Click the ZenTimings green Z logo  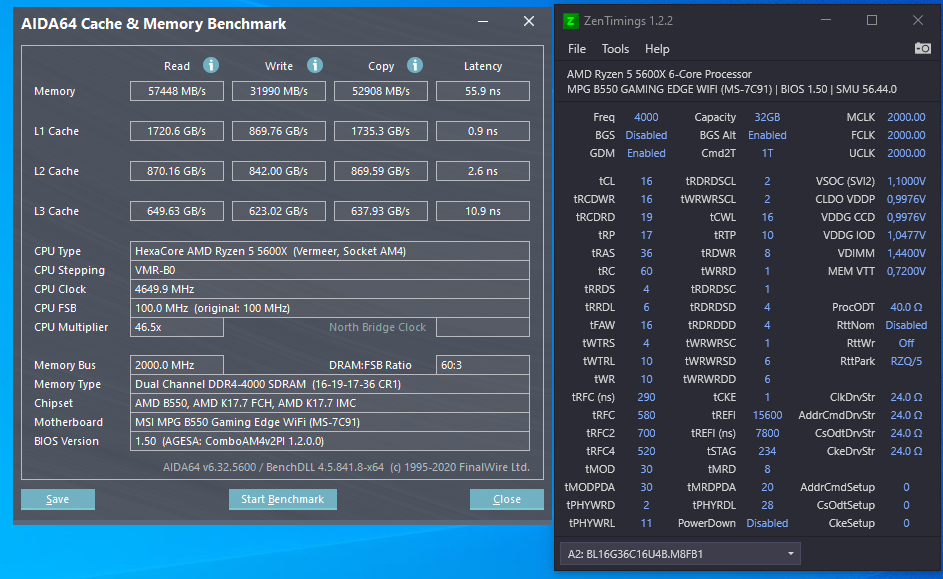click(x=570, y=21)
